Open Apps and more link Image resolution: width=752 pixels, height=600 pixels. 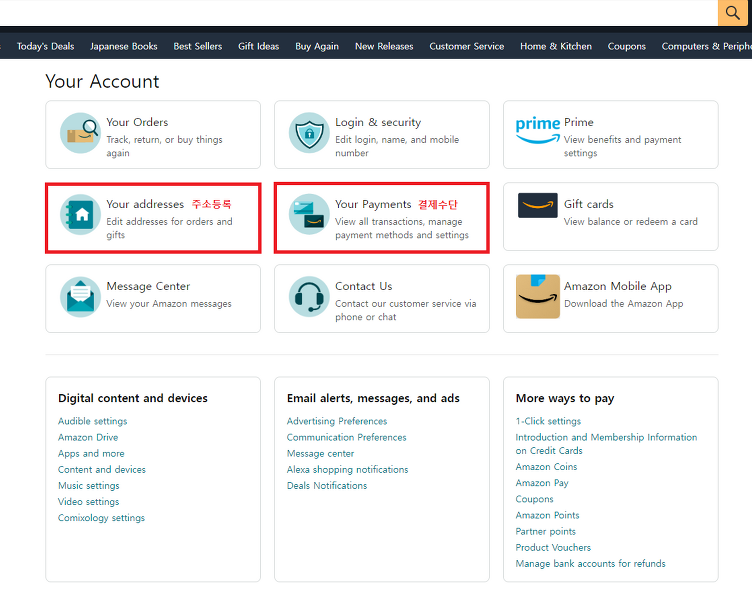click(91, 454)
